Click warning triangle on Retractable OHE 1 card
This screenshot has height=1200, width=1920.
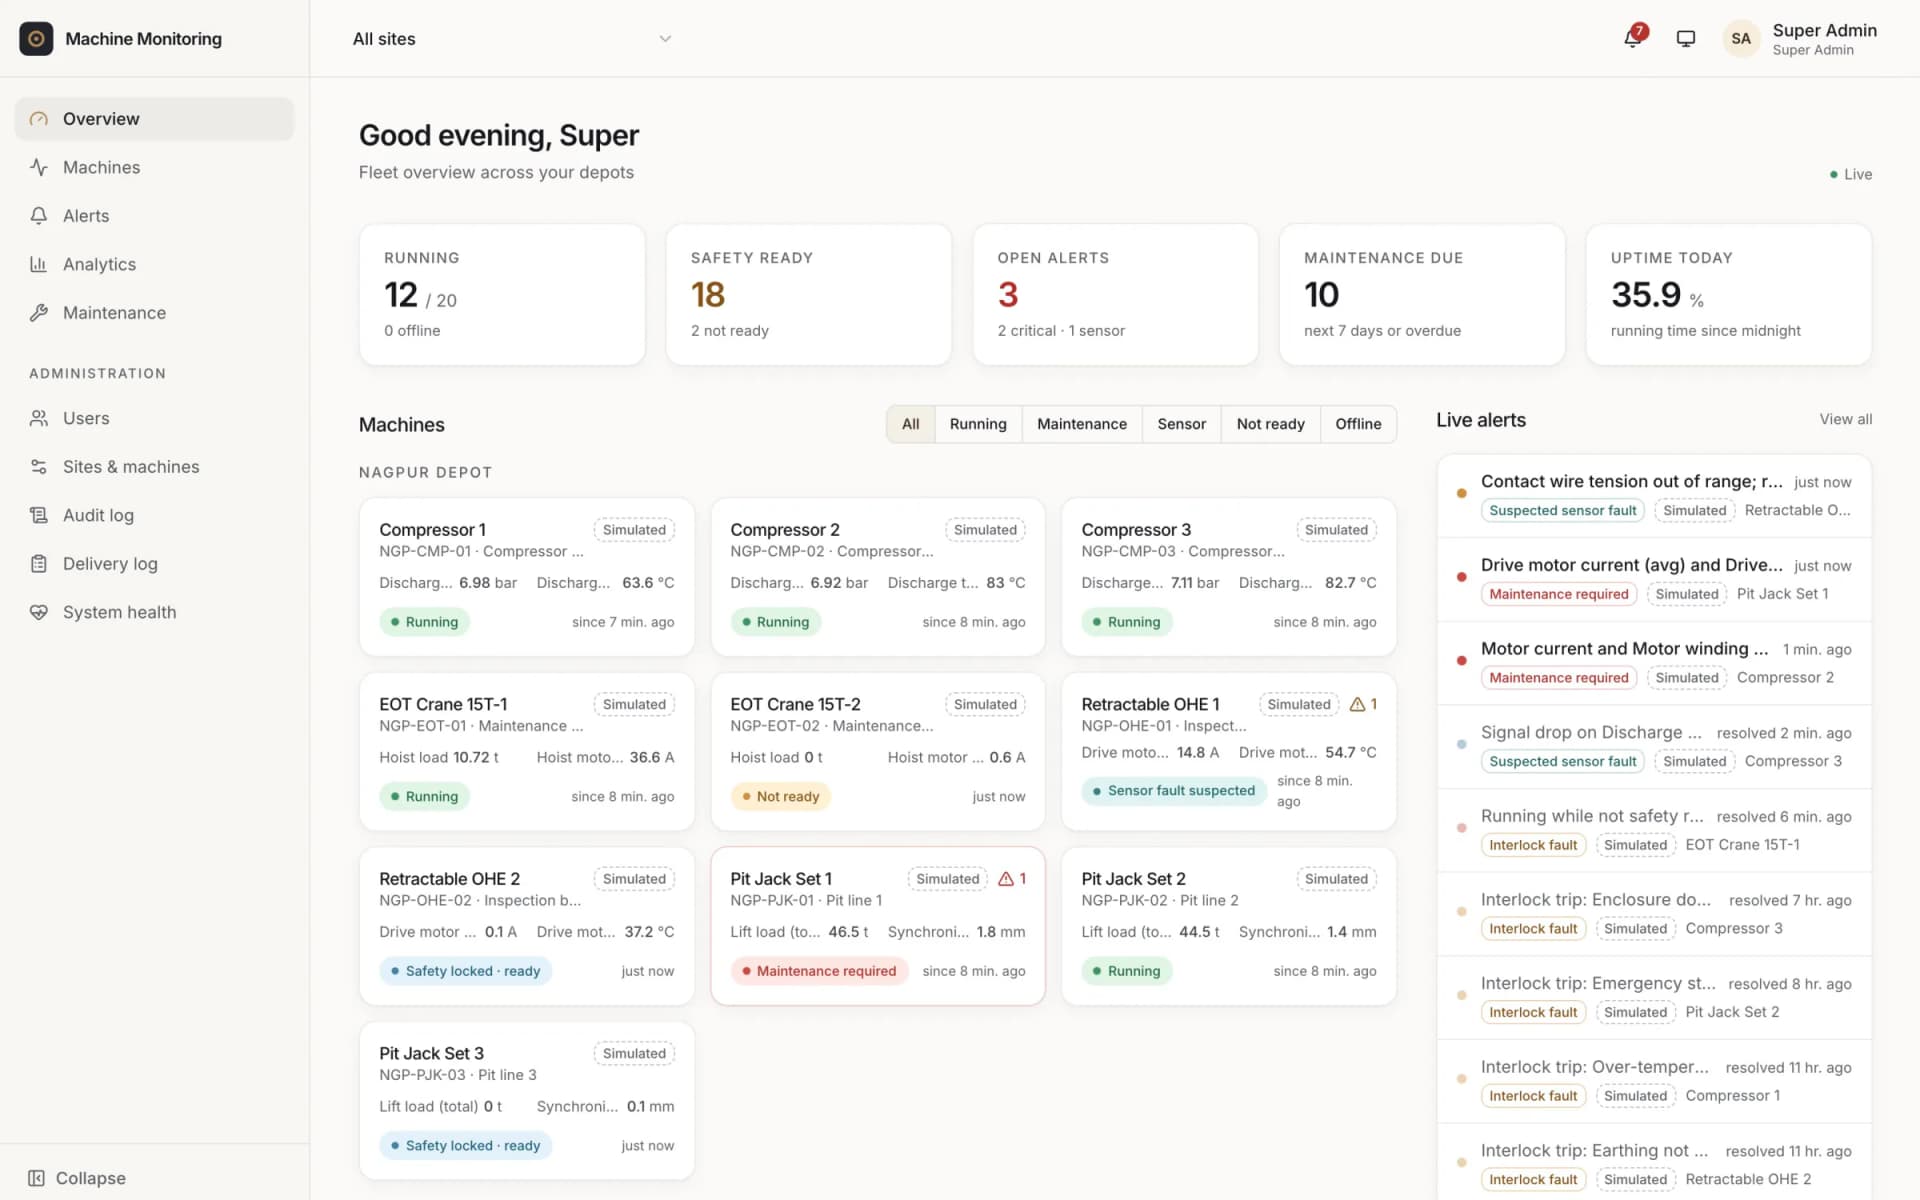click(x=1357, y=704)
